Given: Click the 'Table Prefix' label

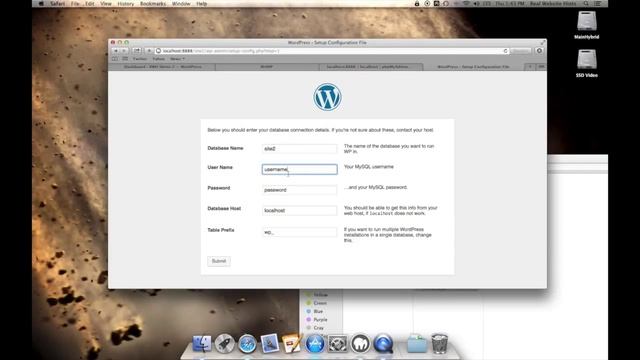Looking at the screenshot, I should coord(221,230).
